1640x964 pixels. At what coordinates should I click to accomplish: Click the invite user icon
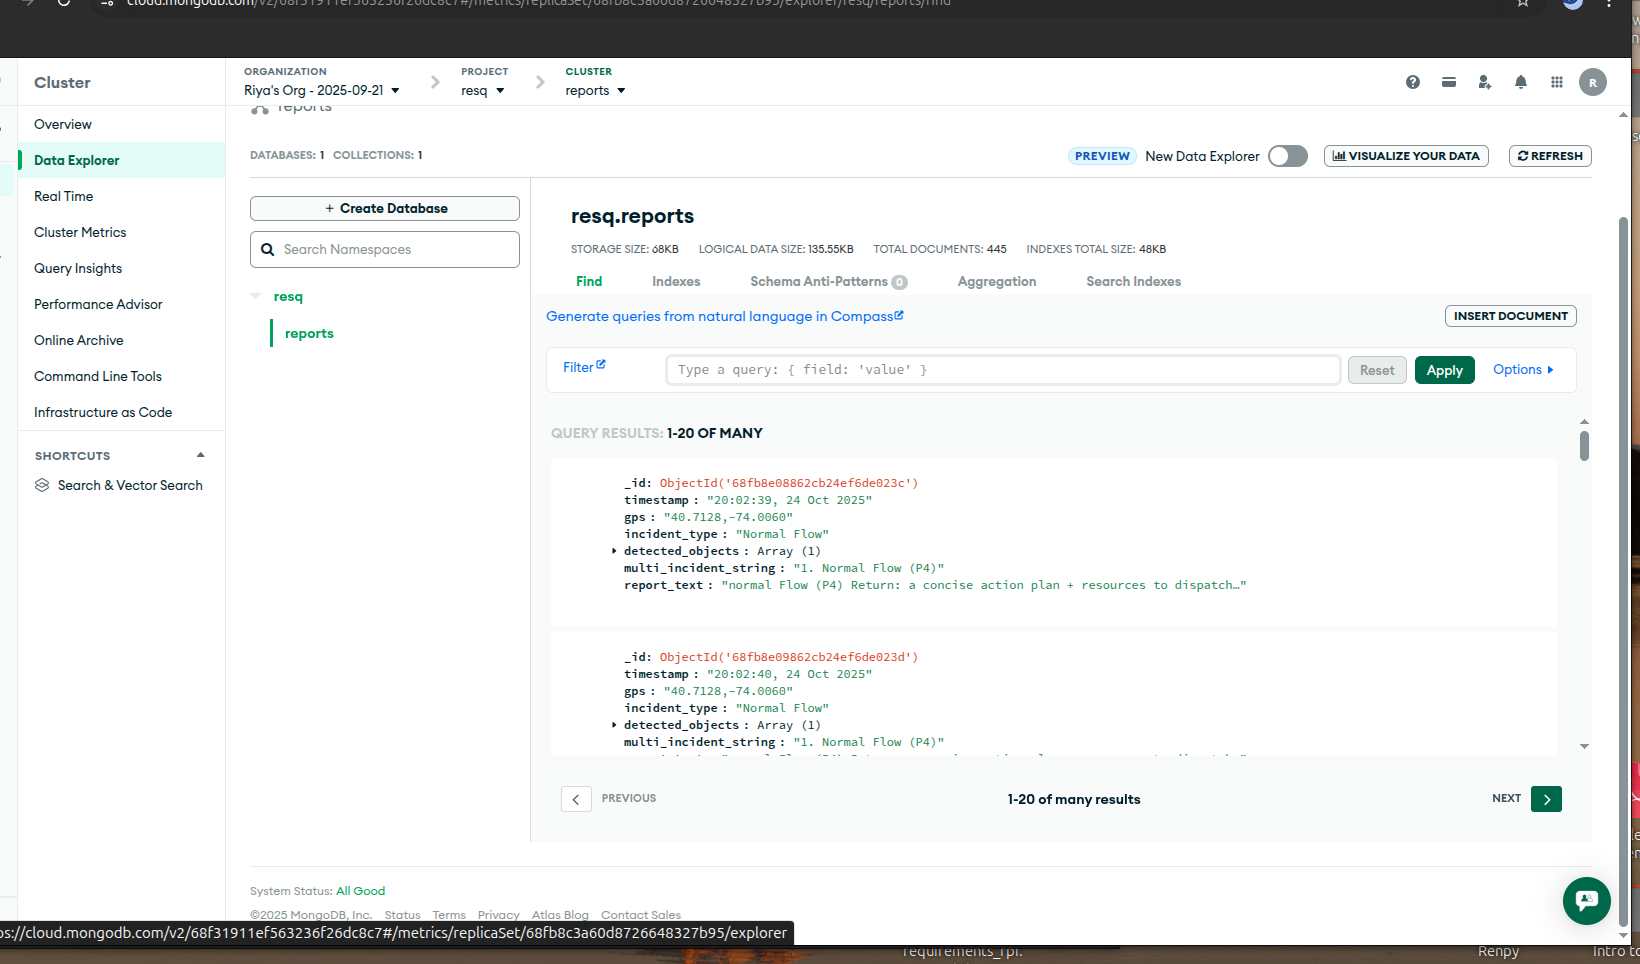[x=1484, y=82]
